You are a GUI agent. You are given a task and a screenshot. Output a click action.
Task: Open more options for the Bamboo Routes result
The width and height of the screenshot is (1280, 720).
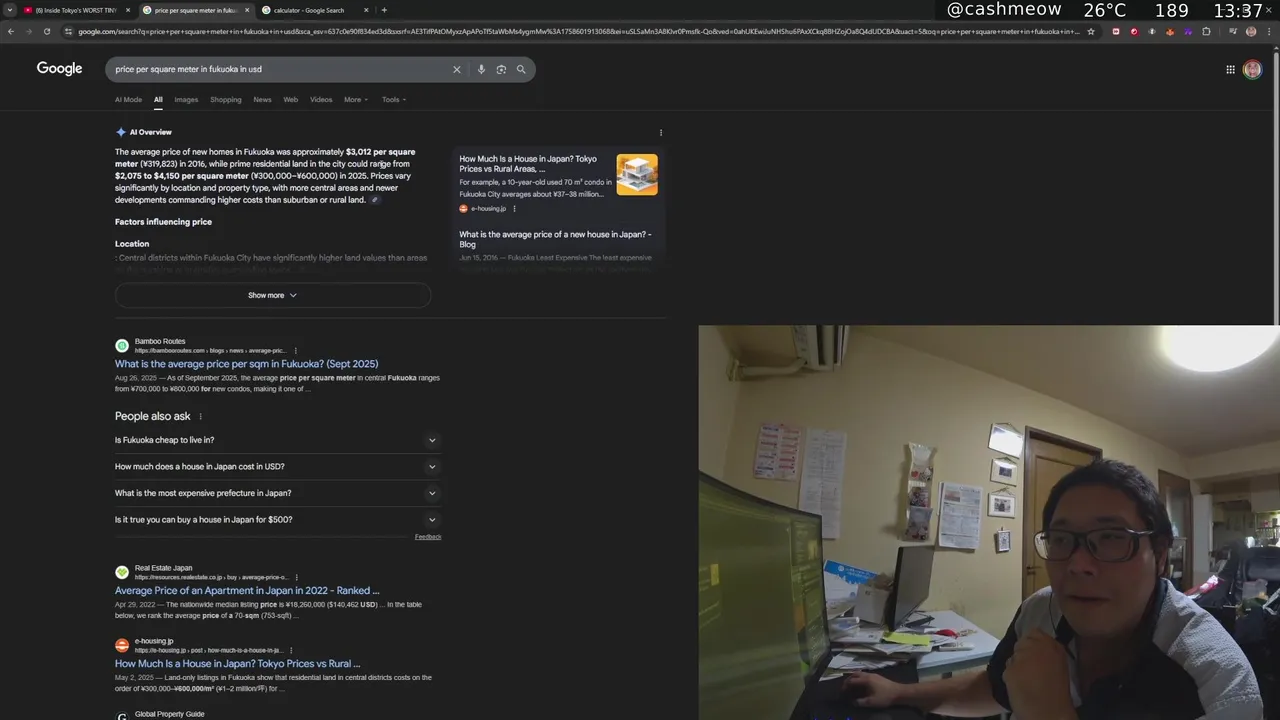pos(295,351)
